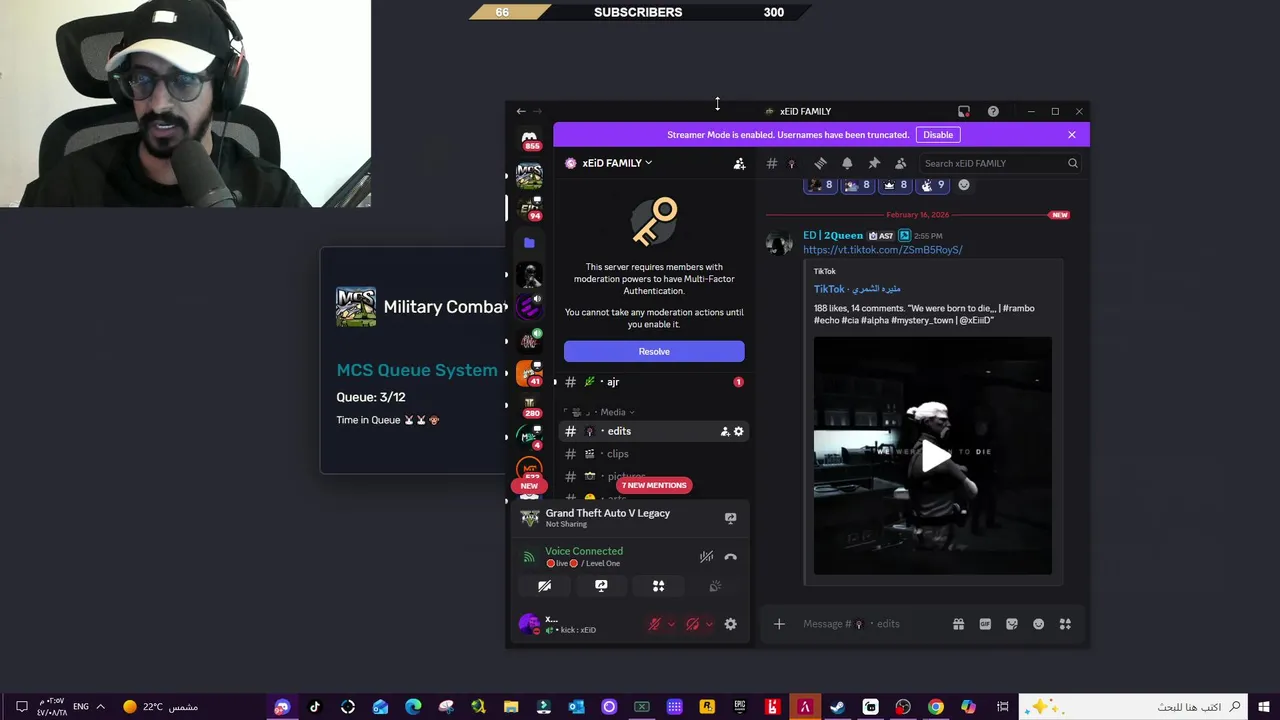Open the attachment plus button

click(779, 624)
